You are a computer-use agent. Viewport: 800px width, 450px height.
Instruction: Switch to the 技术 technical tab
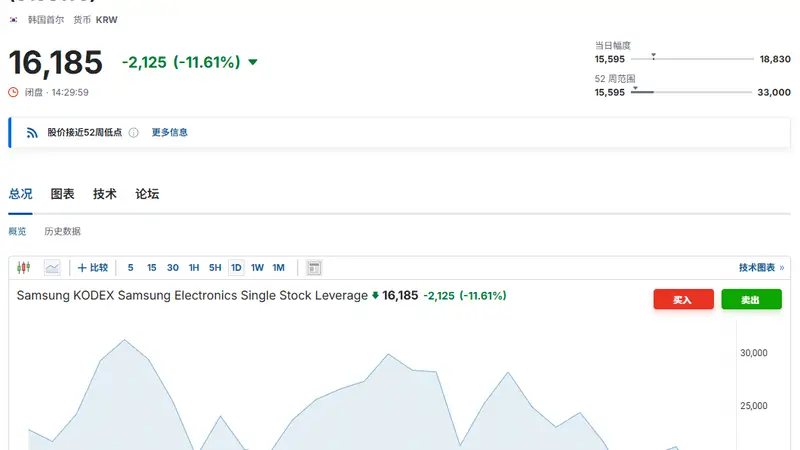[x=105, y=194]
